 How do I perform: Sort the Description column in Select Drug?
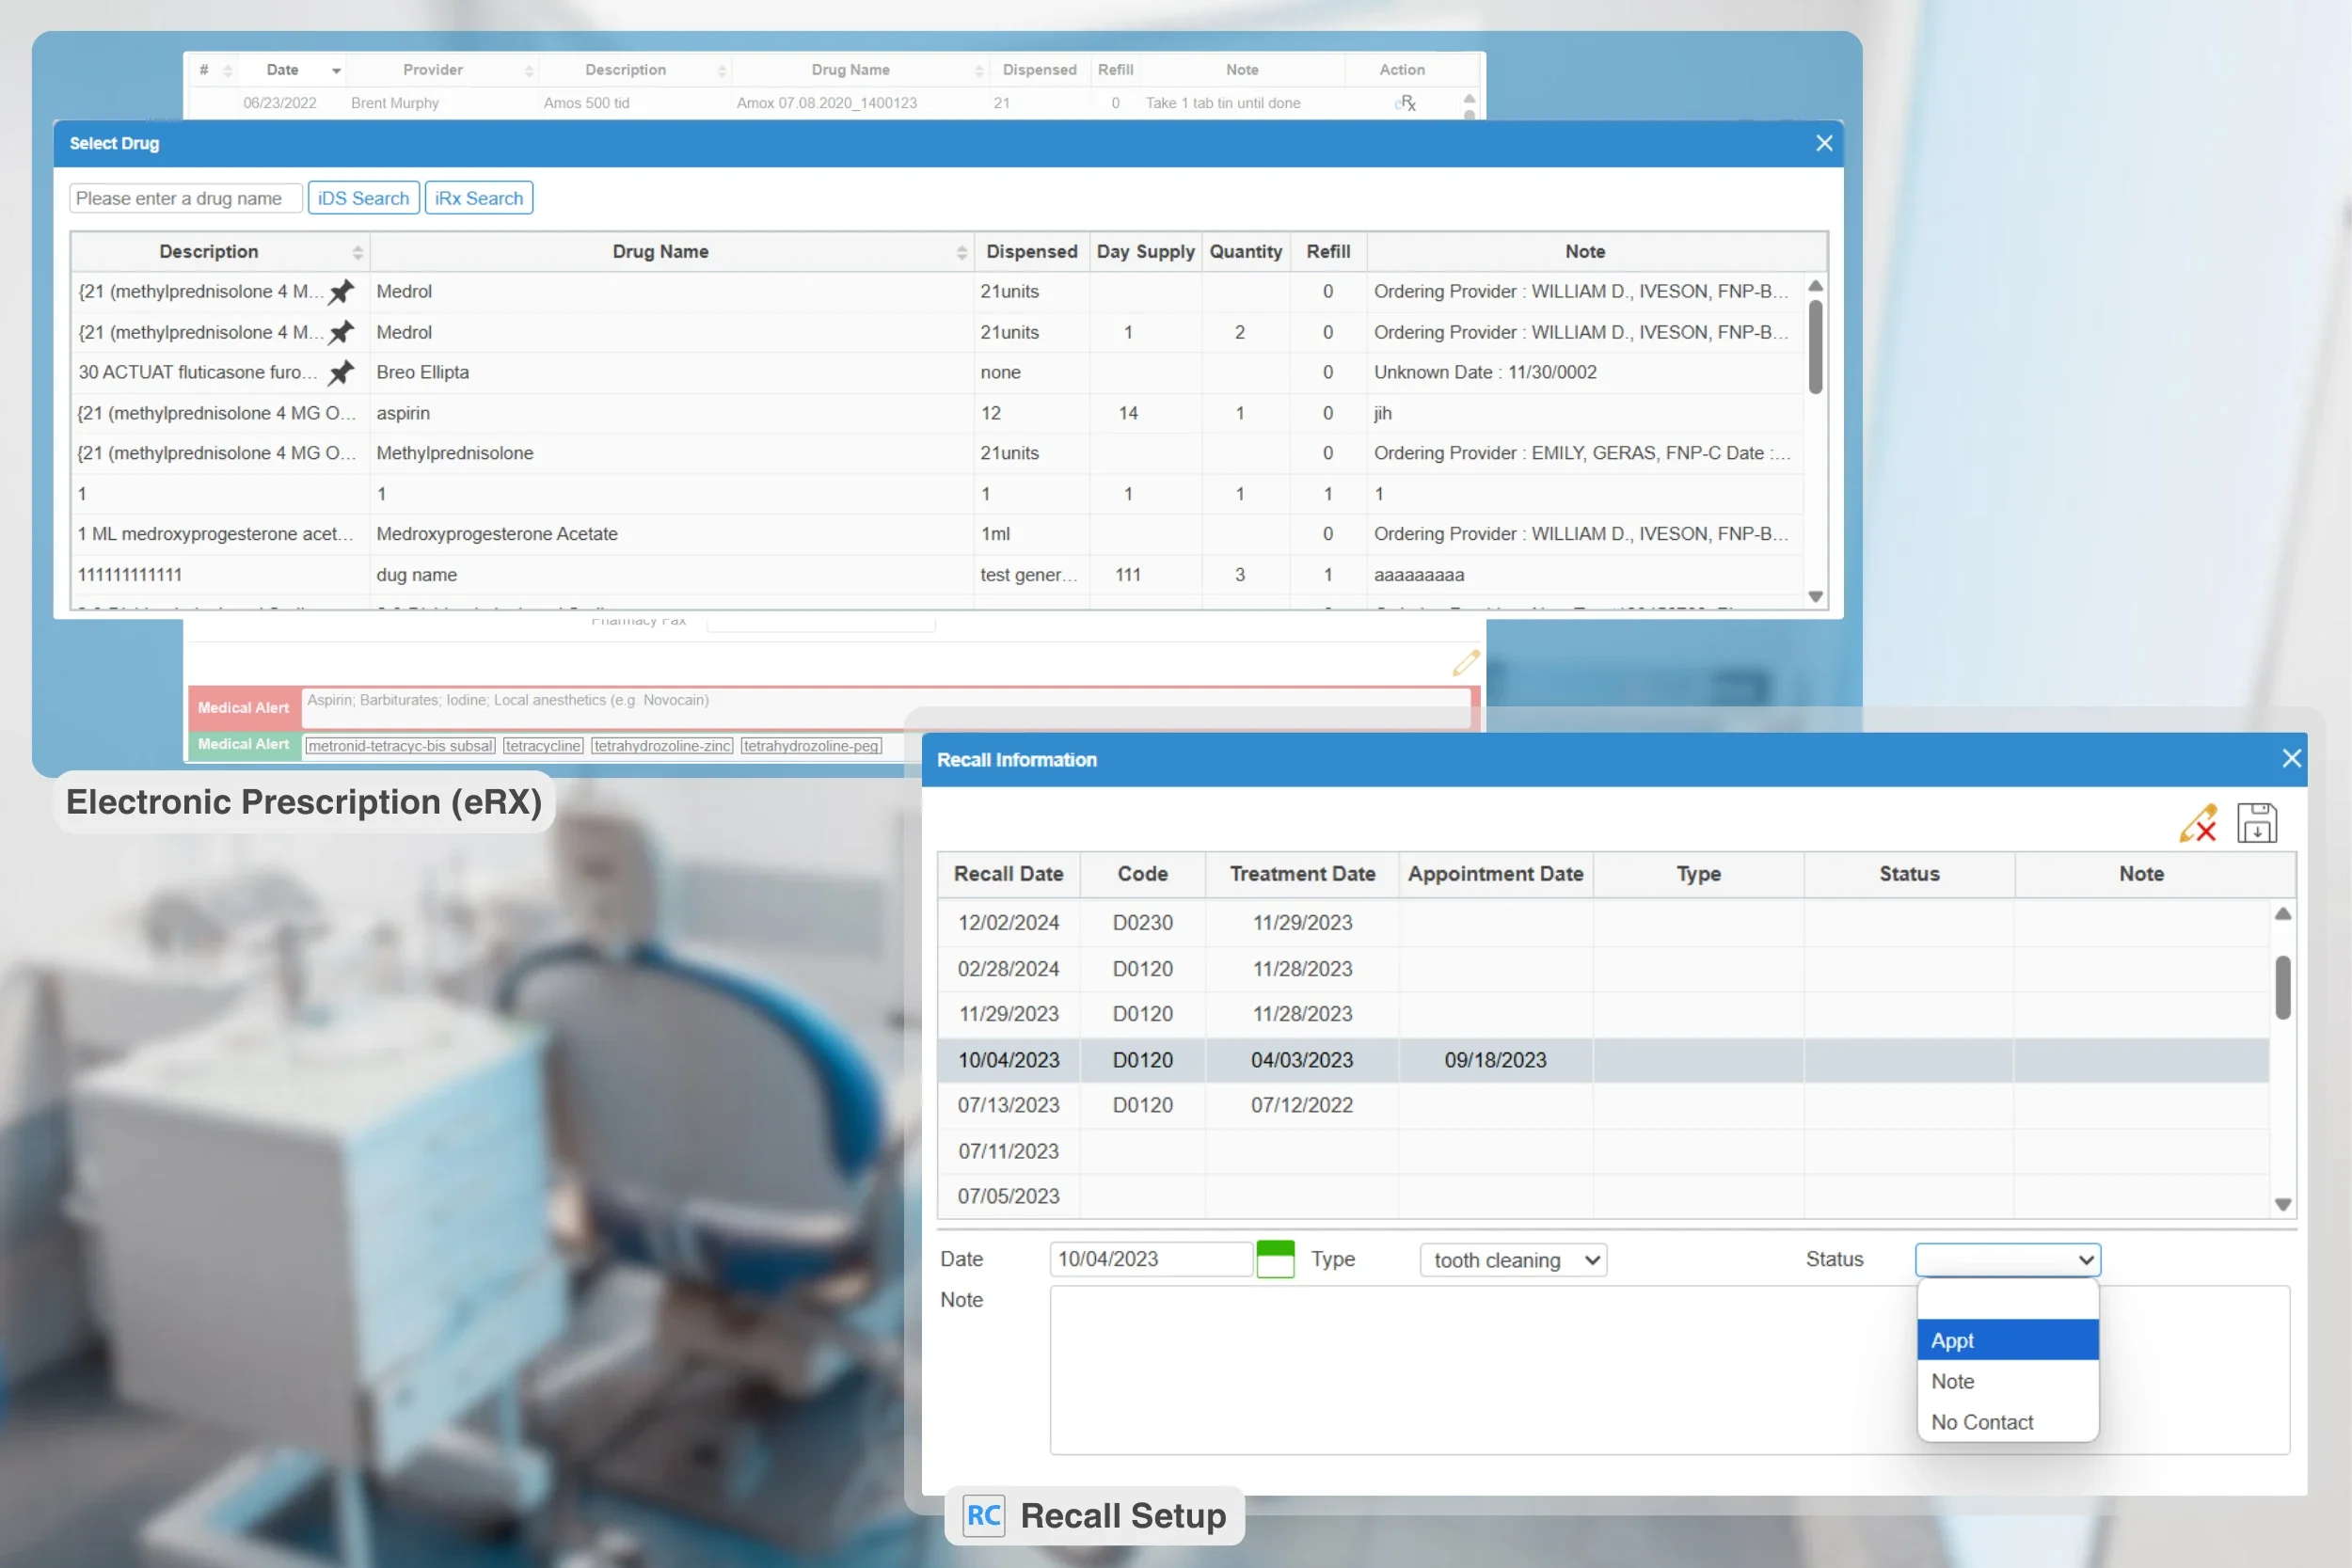(357, 251)
